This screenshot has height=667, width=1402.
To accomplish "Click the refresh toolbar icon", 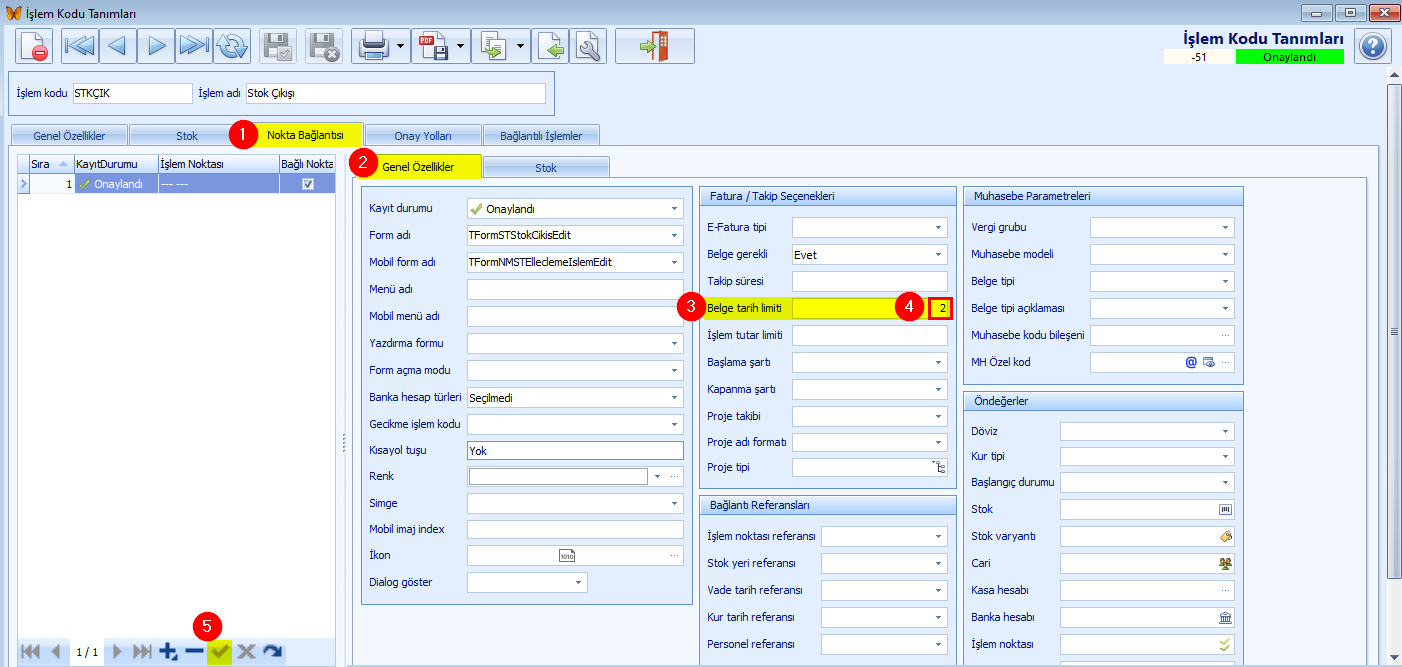I will (232, 47).
